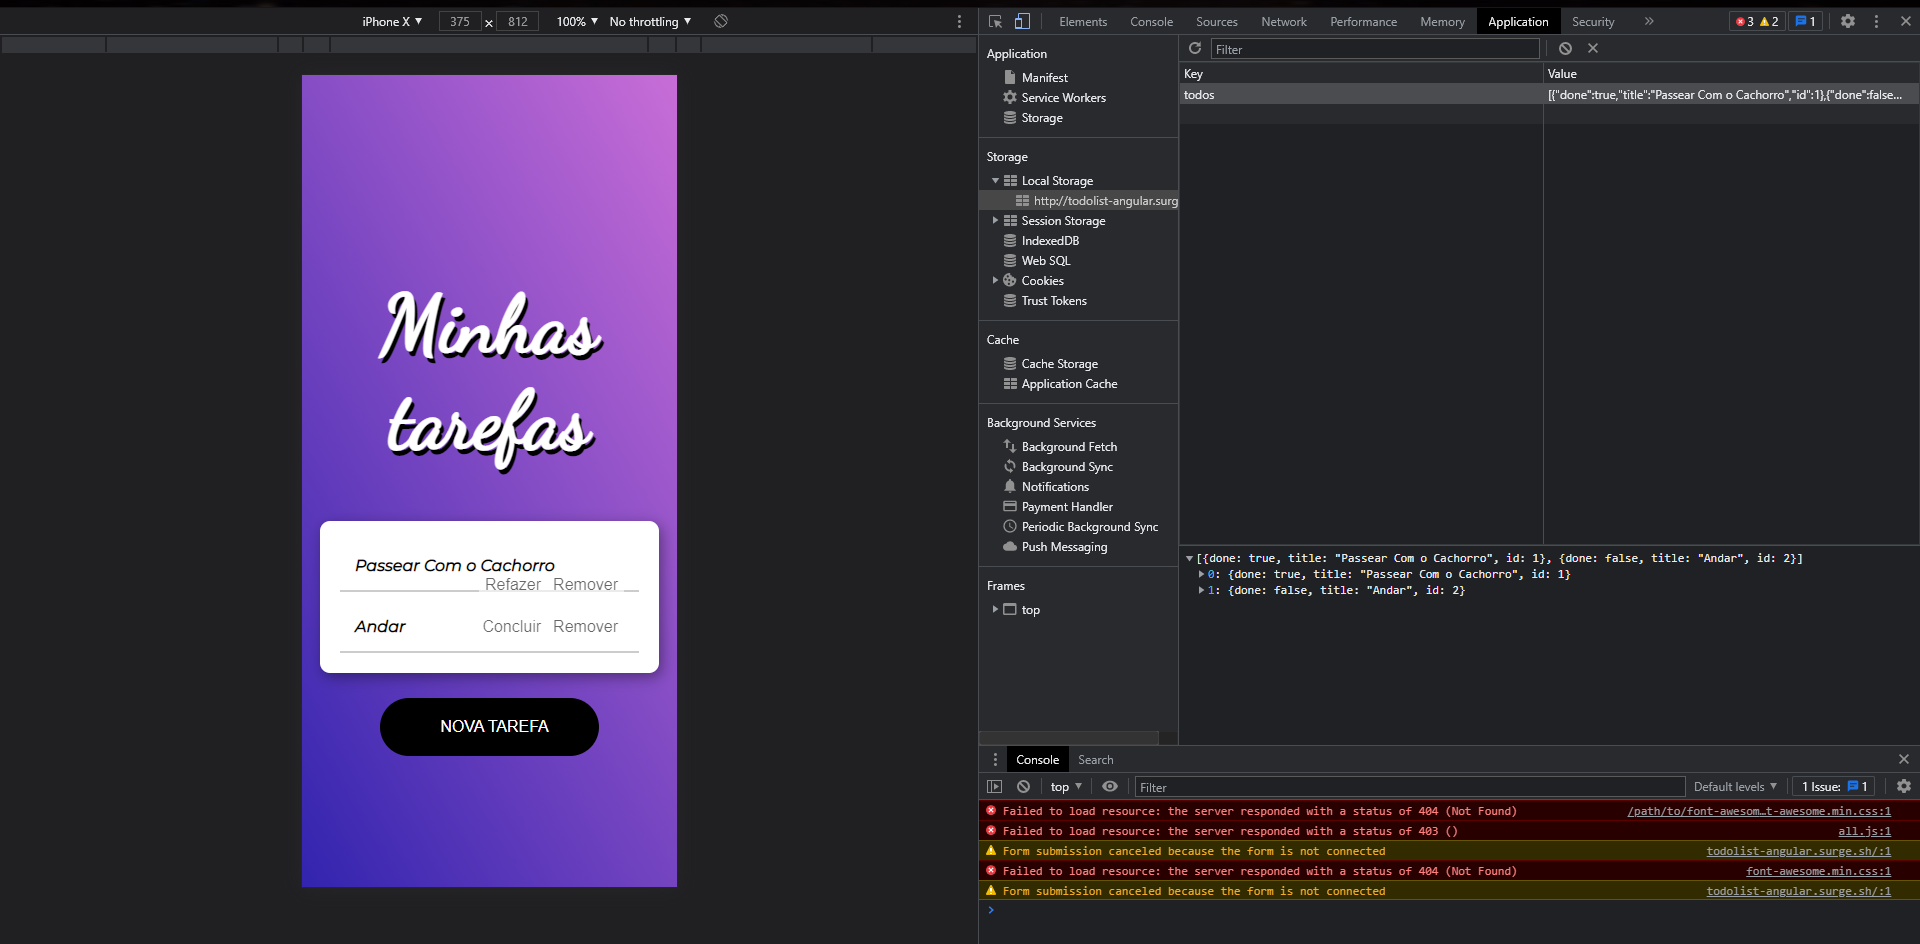Click Remover on the Andar task
Viewport: 1920px width, 944px height.
pyautogui.click(x=585, y=627)
